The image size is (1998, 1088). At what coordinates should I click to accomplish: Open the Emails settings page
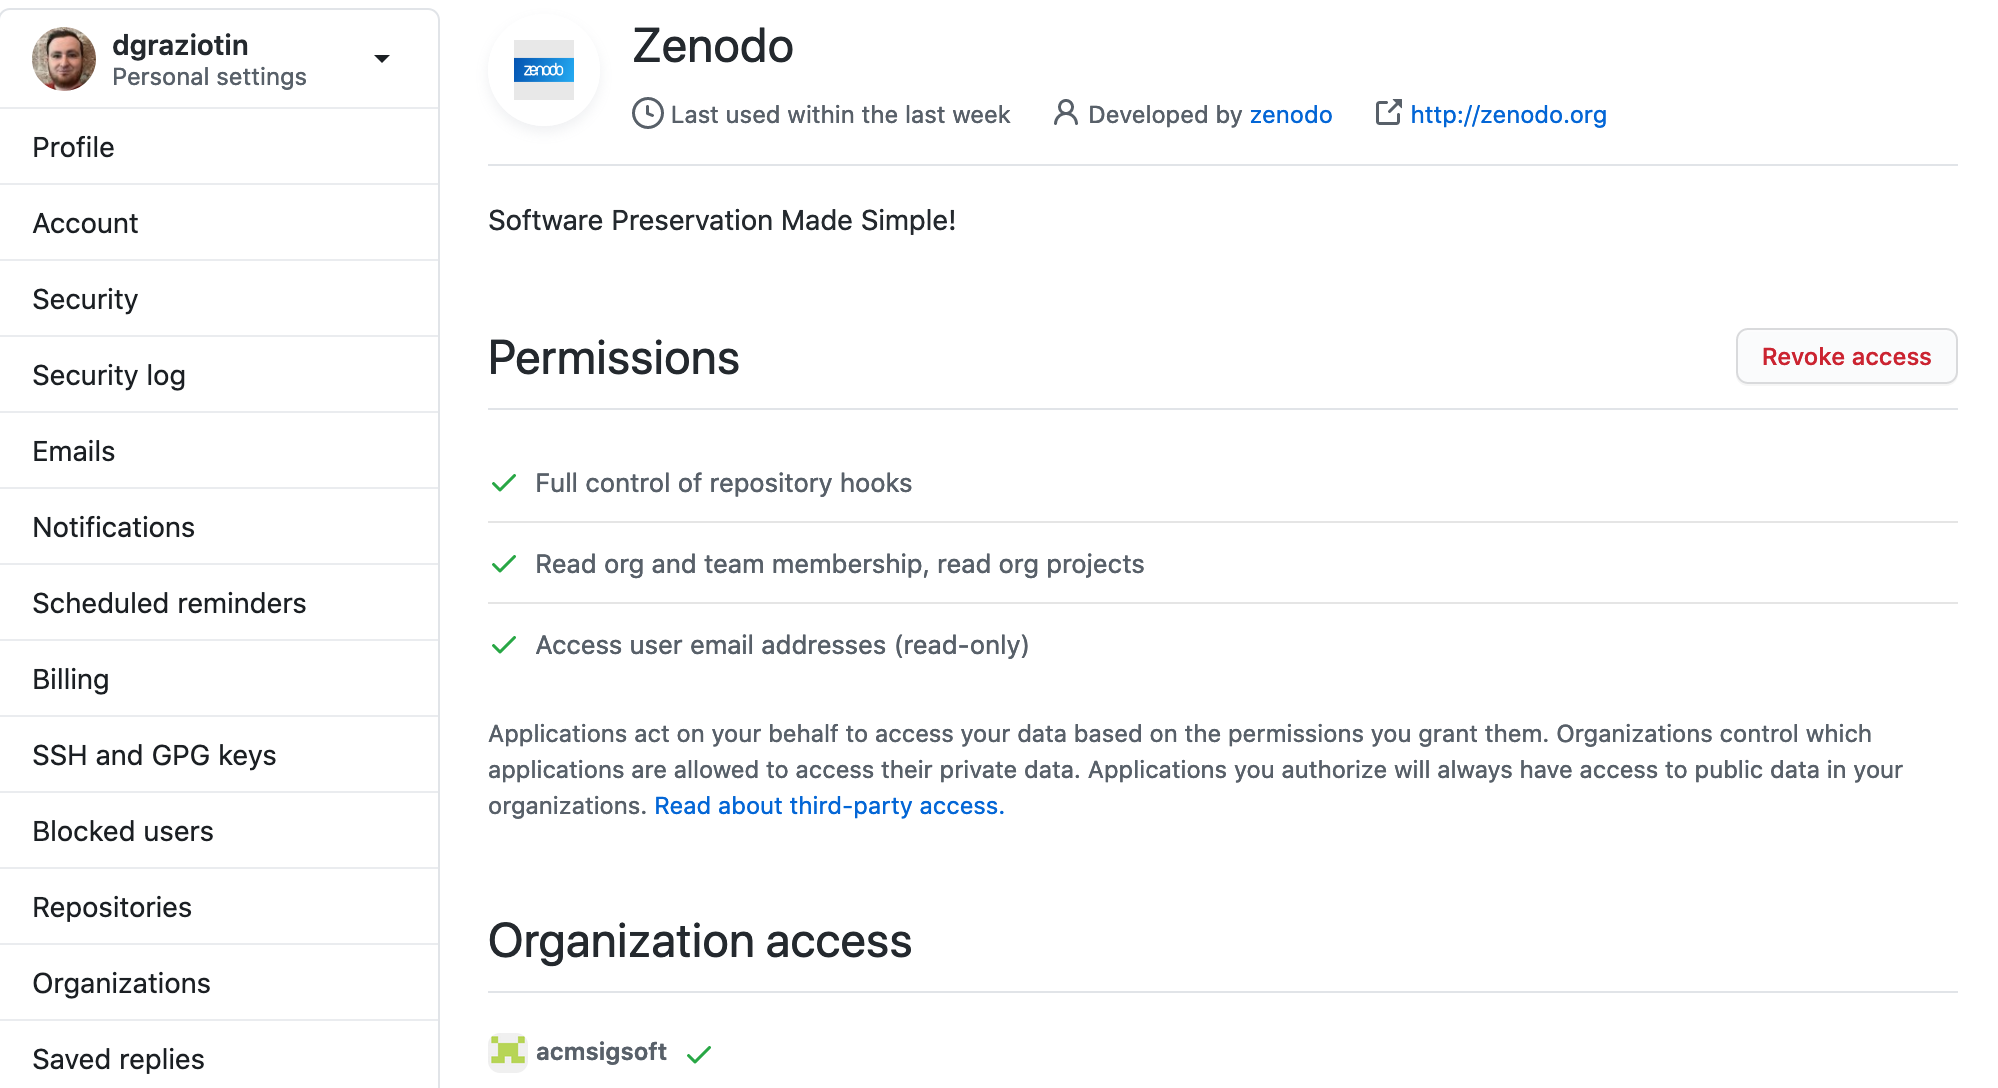(x=74, y=451)
